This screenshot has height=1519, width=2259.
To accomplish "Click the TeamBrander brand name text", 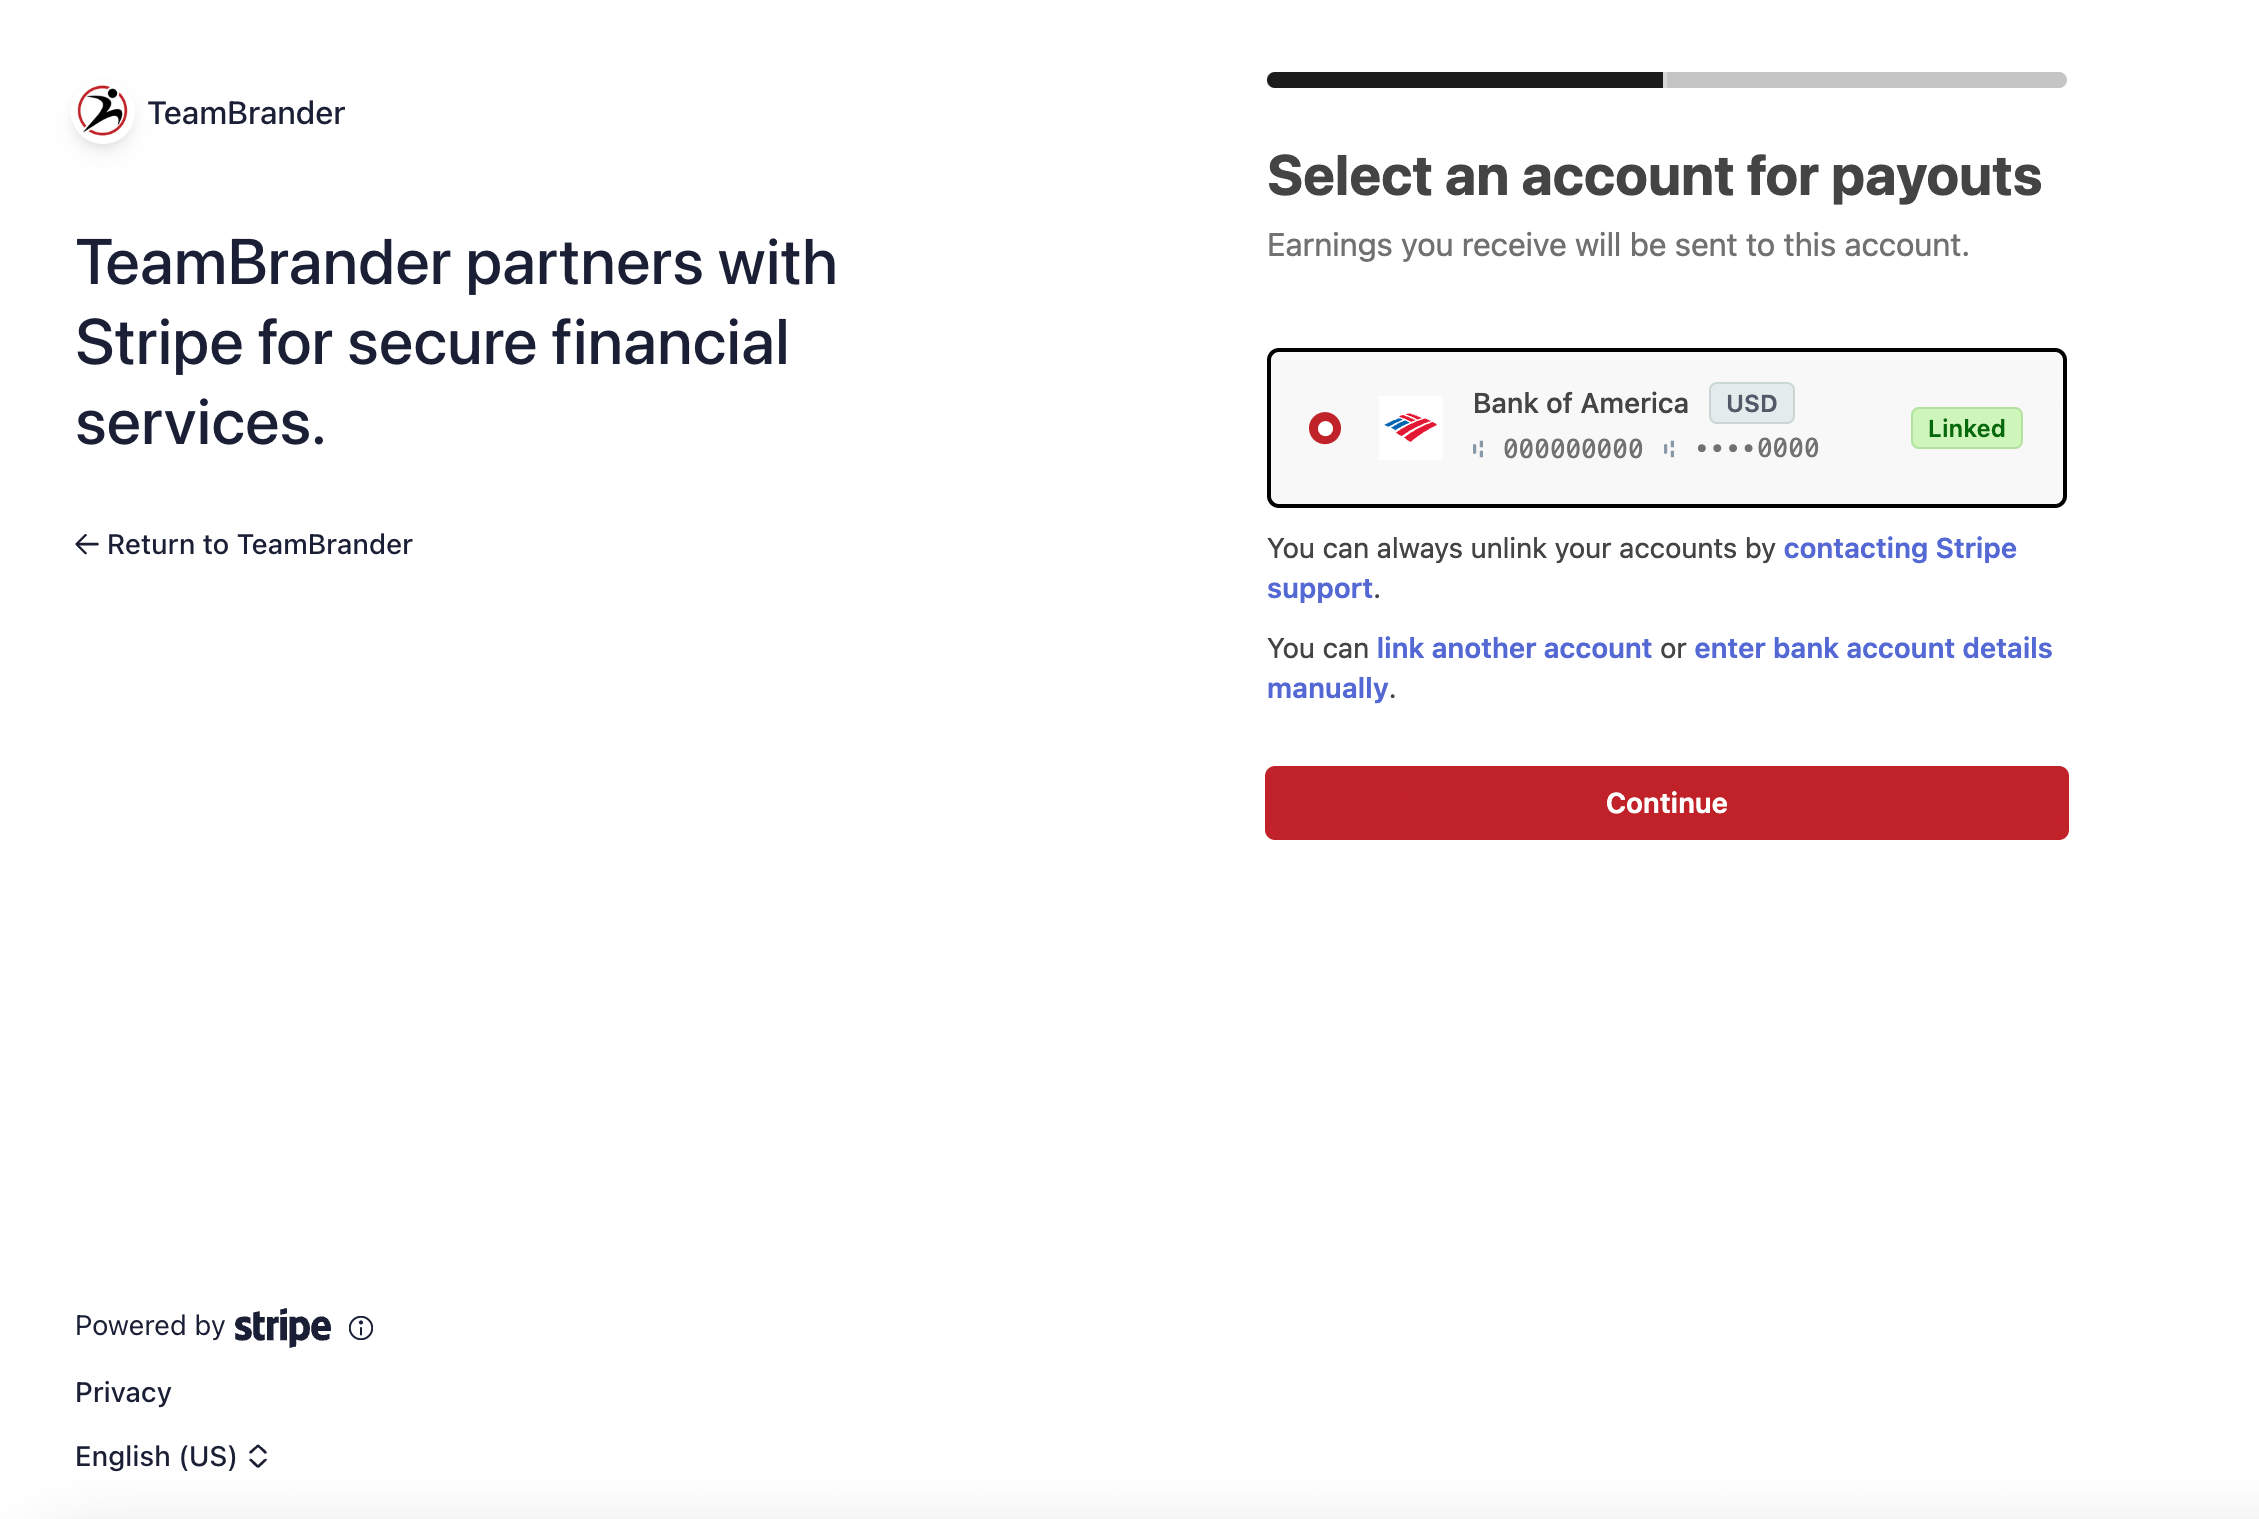I will click(x=246, y=113).
